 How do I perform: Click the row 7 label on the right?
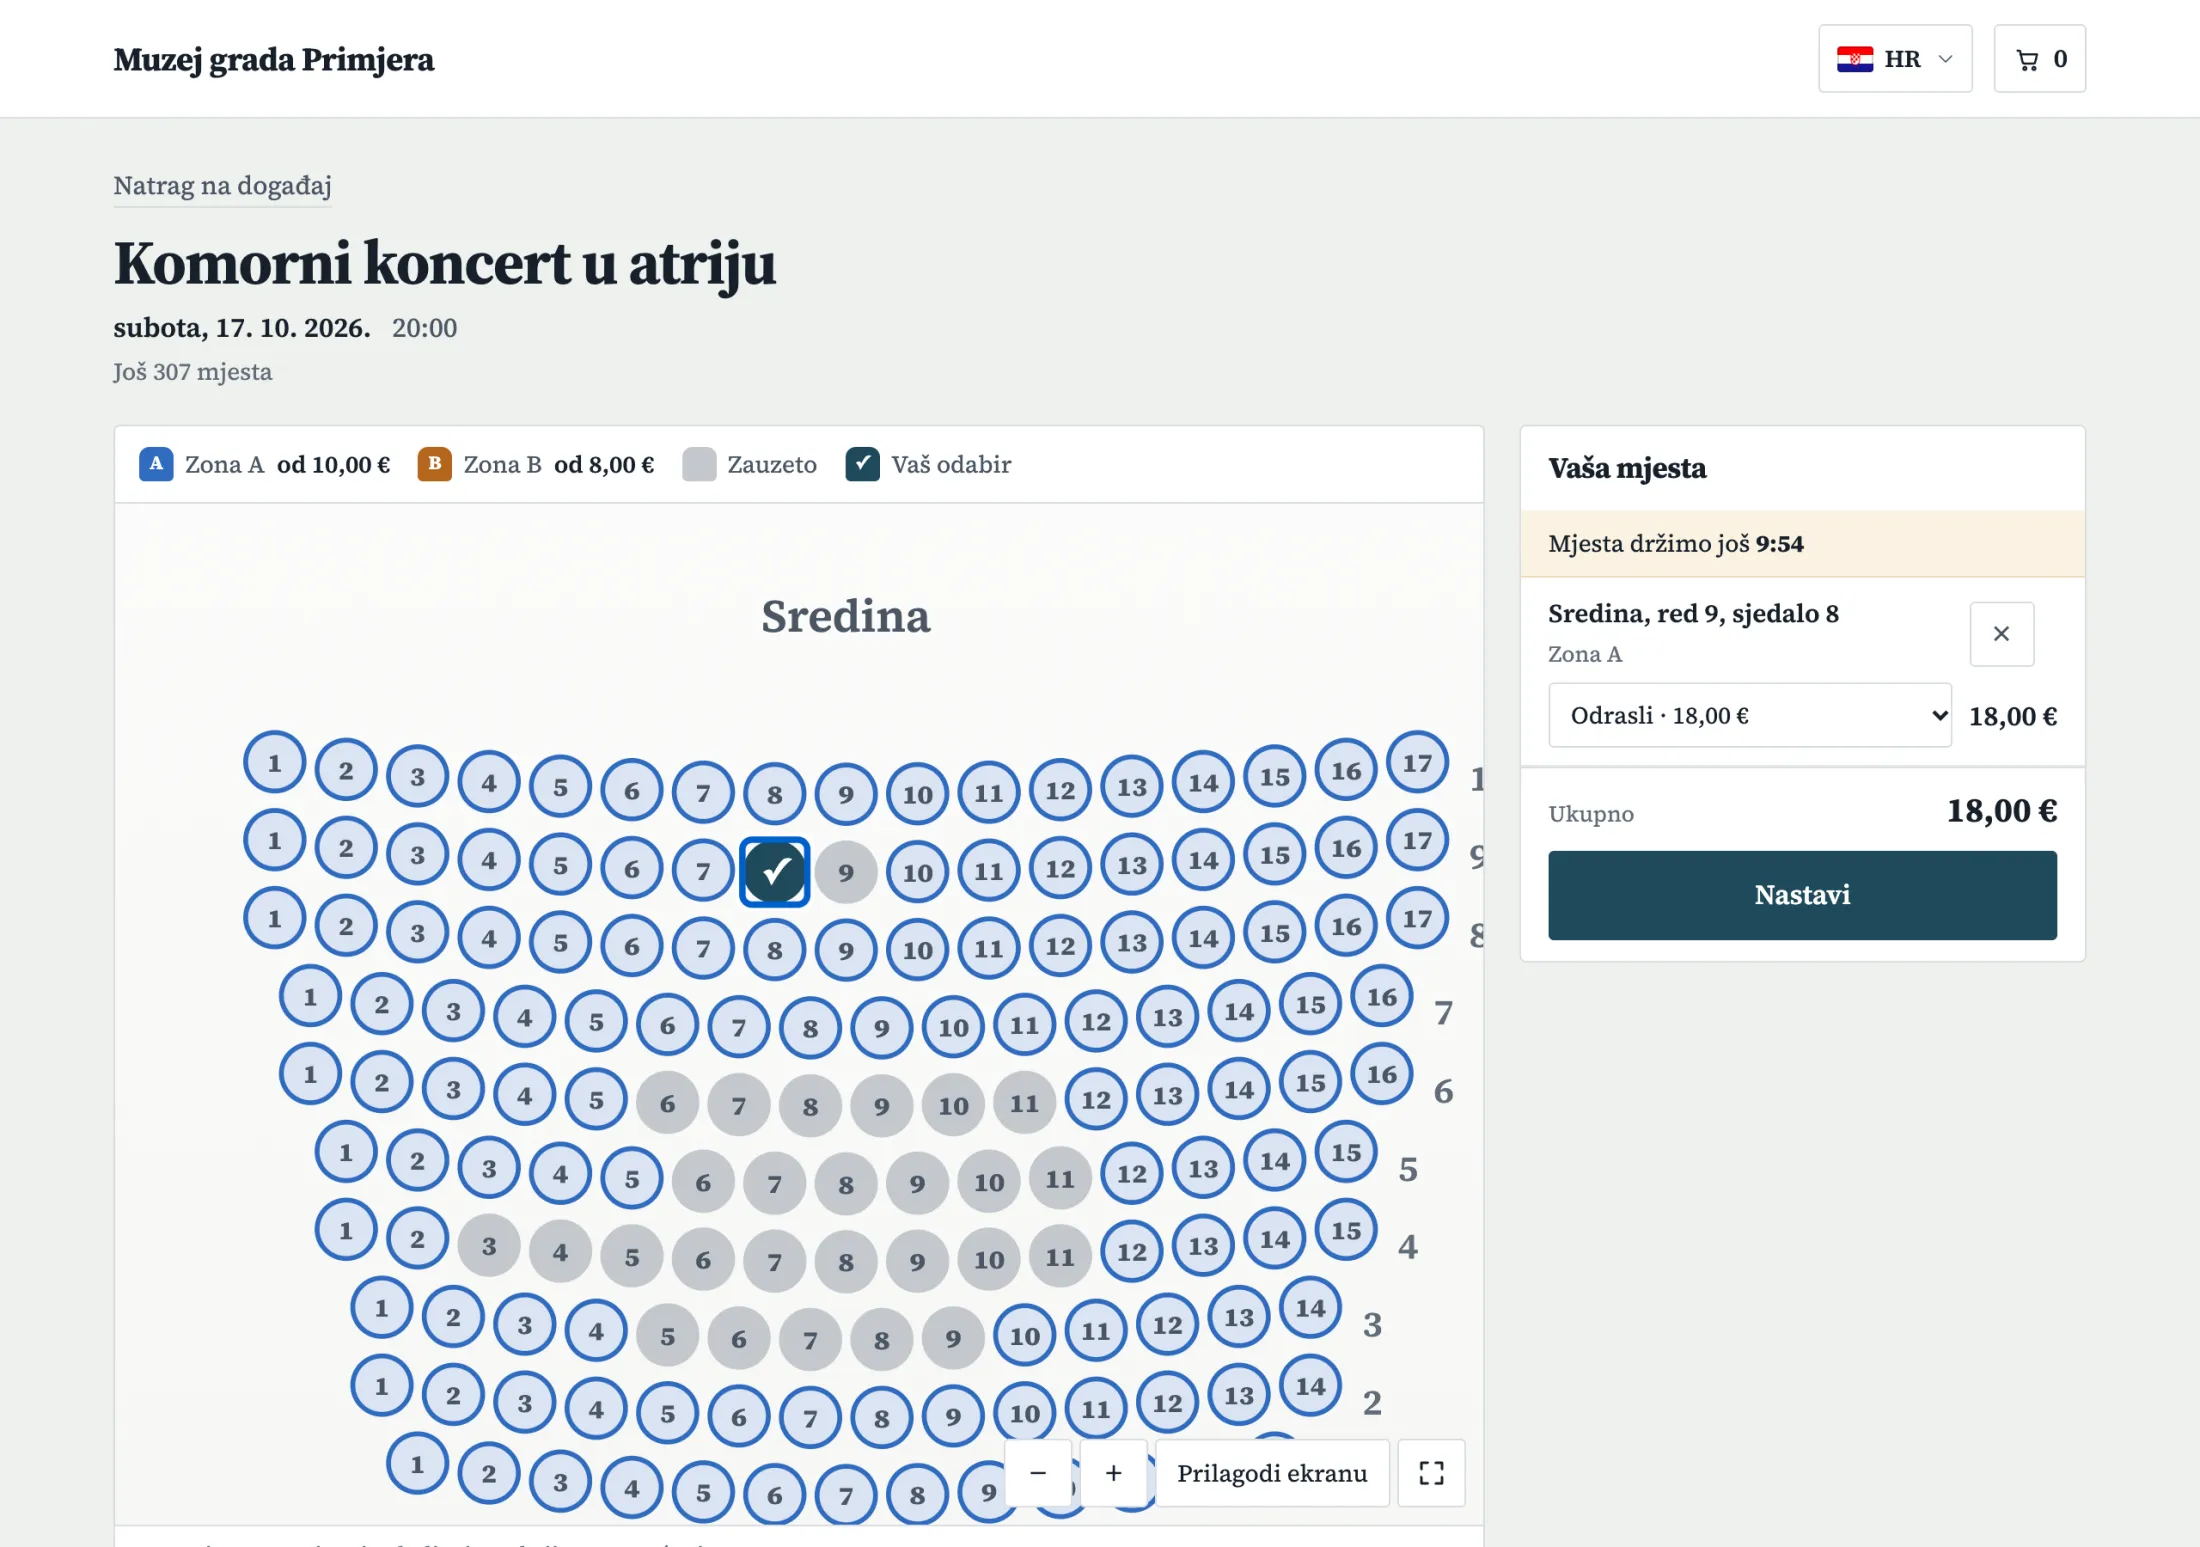click(x=1443, y=1013)
